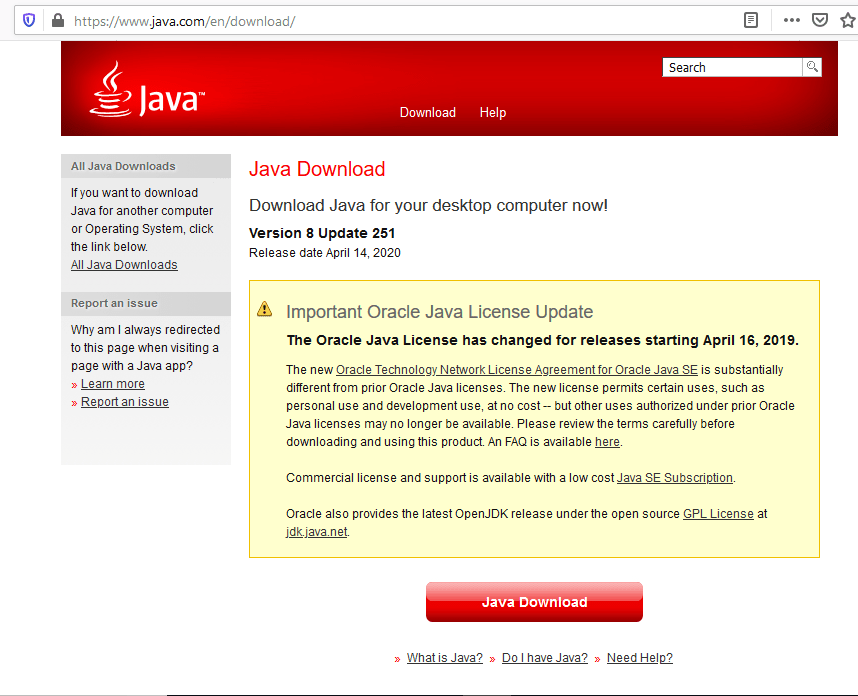Viewport: 858px width, 696px height.
Task: Open the page actions ellipsis menu
Action: (x=791, y=19)
